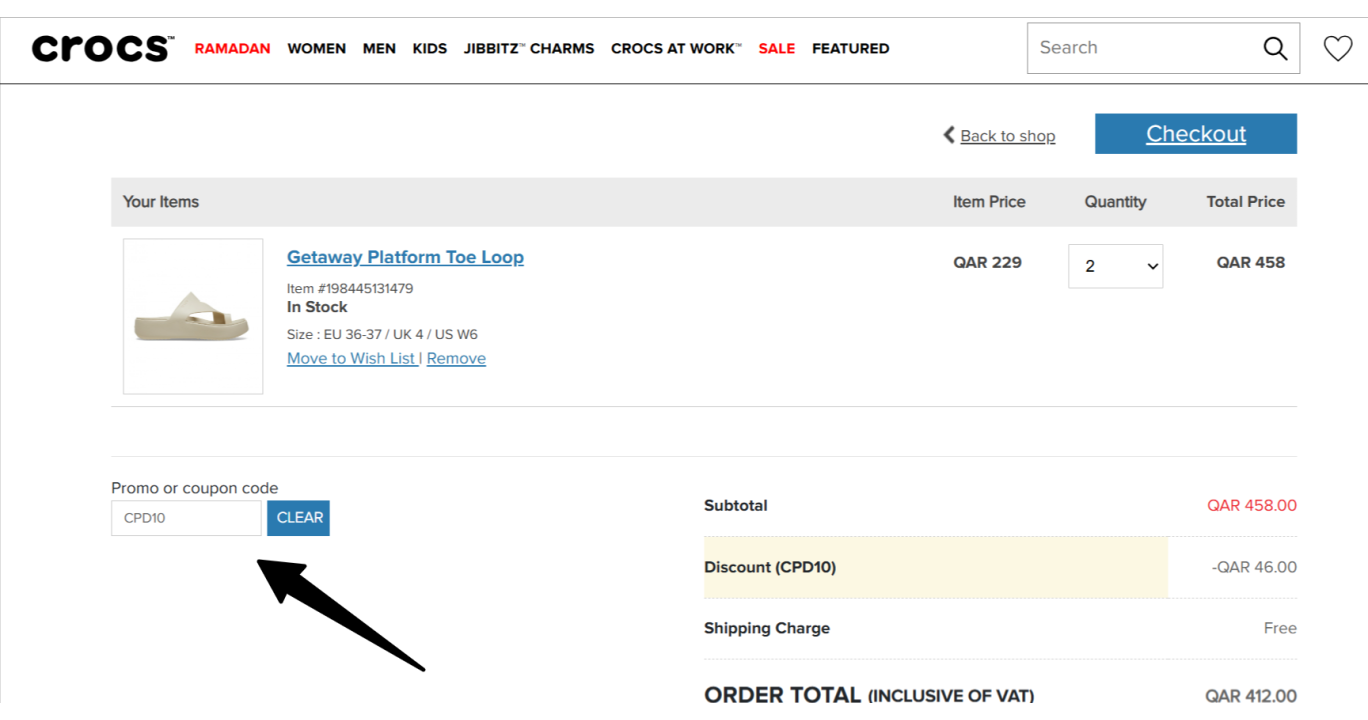Click the order total QAR 412.00

coord(1251,696)
